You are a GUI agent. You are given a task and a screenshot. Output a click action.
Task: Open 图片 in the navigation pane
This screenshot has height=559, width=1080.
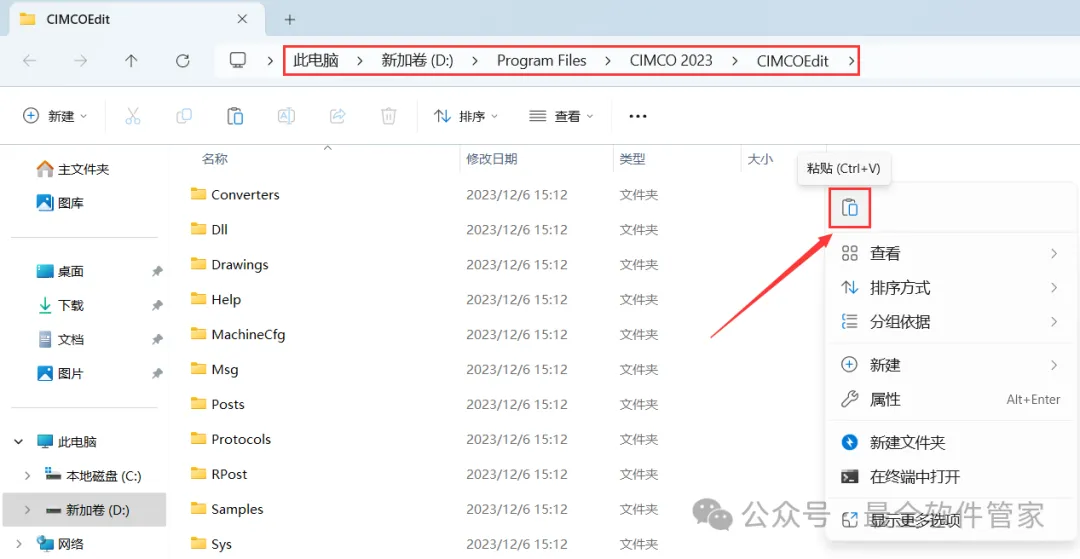click(x=61, y=374)
